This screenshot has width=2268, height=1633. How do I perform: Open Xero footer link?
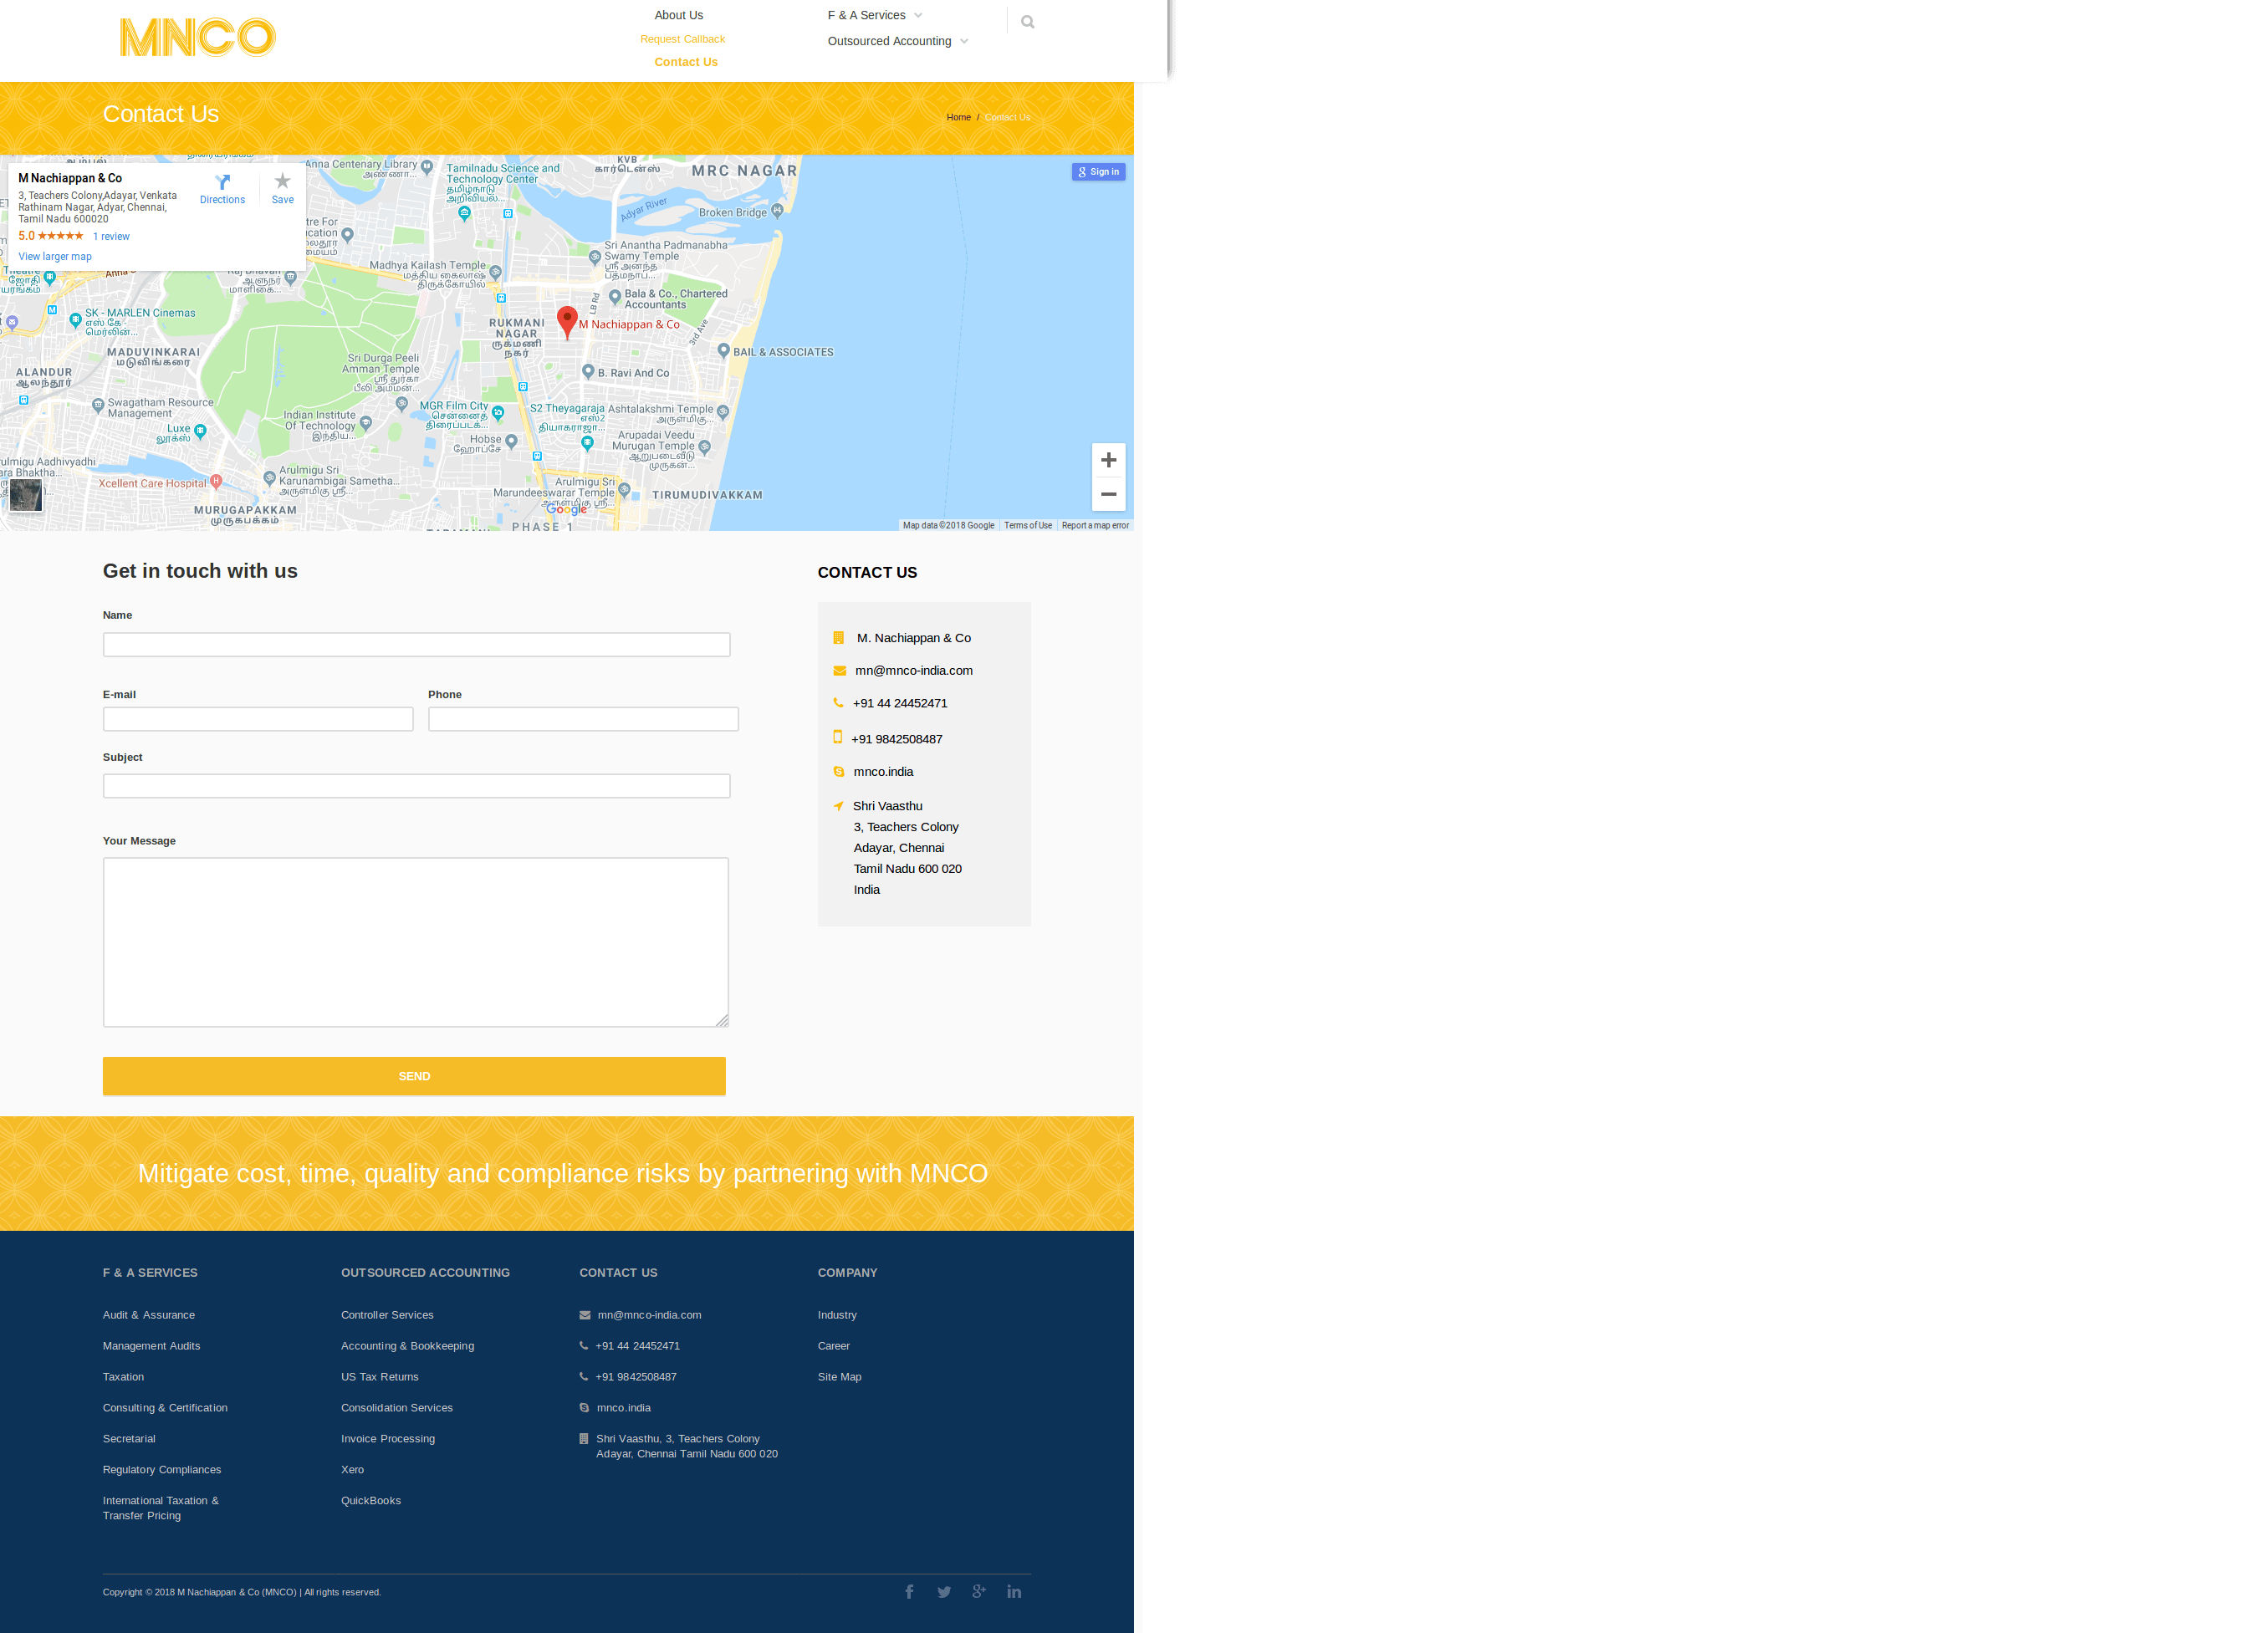click(353, 1470)
